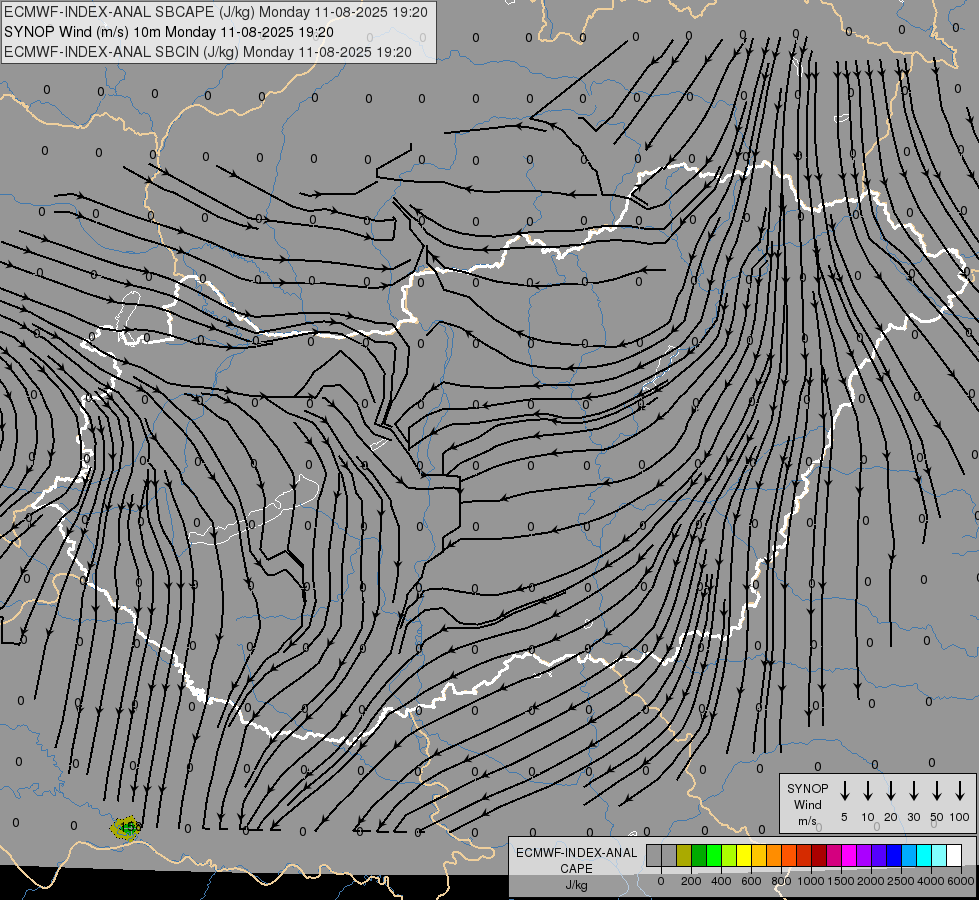This screenshot has height=900, width=979.
Task: Click the 2500 tick label on the CAPE scale
Action: click(901, 881)
